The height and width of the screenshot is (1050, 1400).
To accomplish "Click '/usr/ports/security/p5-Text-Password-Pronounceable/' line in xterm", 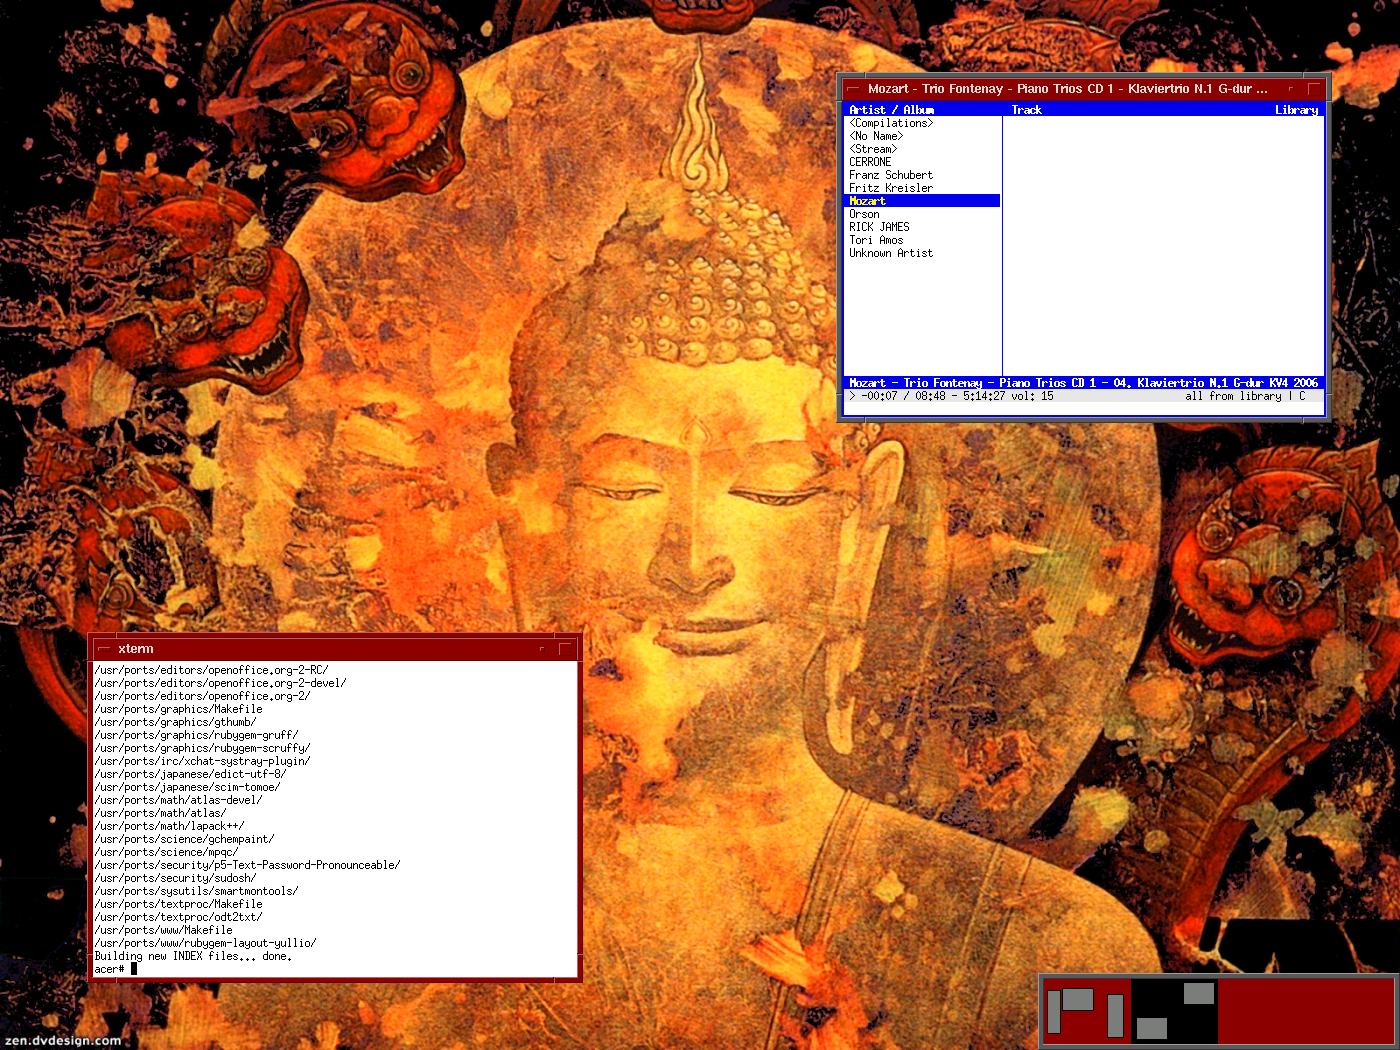I will [247, 865].
